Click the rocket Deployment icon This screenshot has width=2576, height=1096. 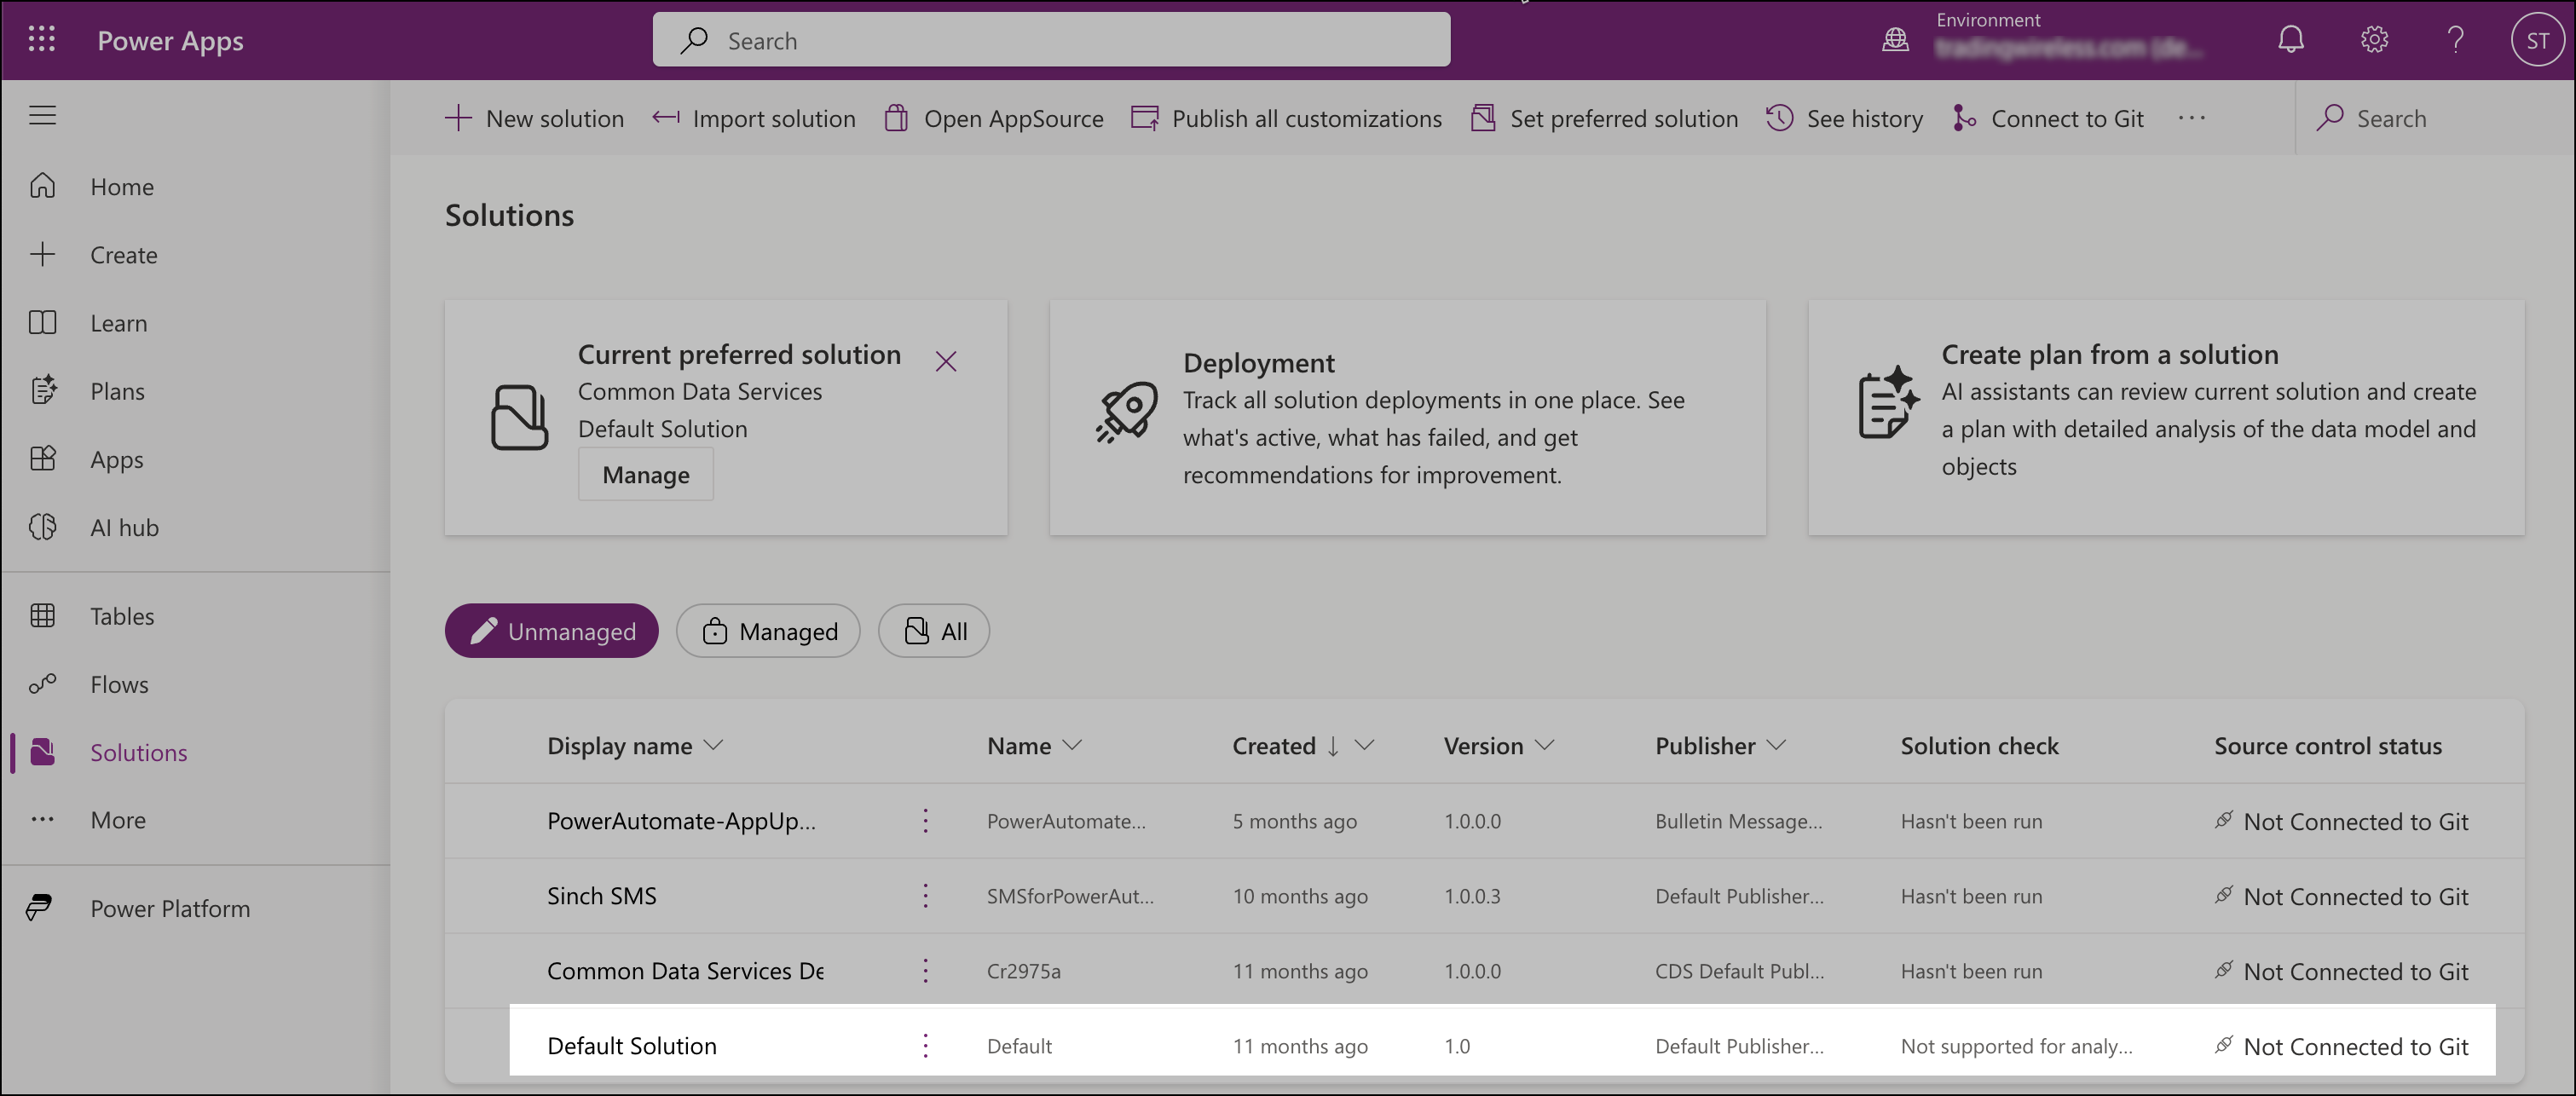tap(1126, 412)
